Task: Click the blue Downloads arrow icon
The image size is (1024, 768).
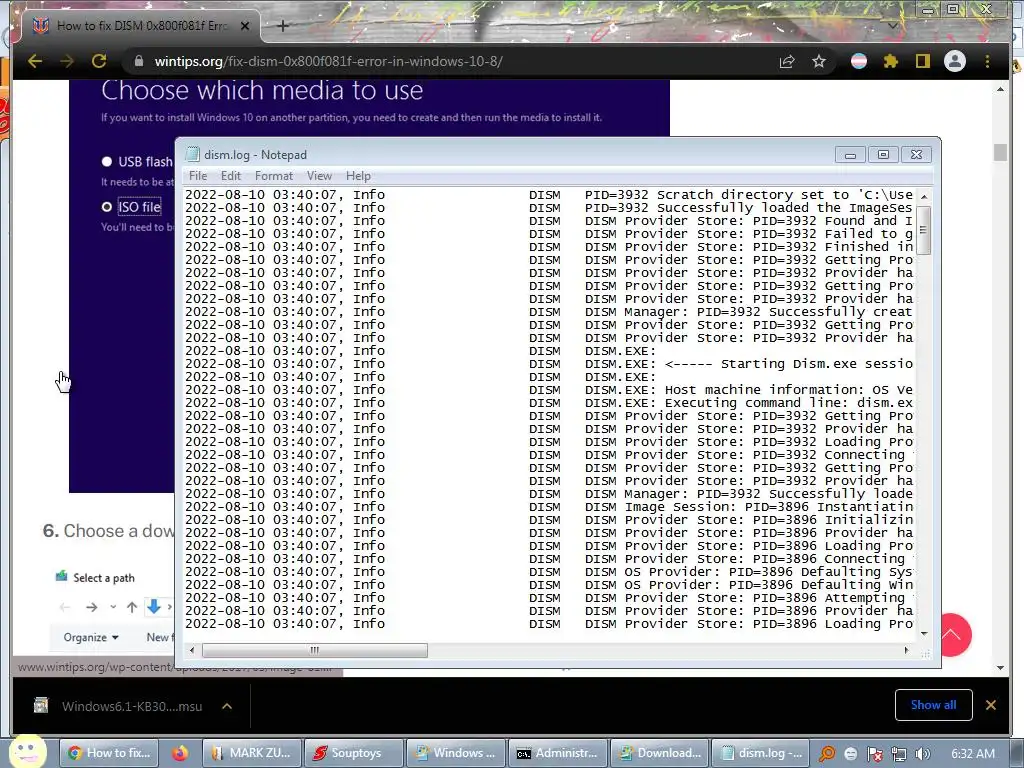Action: coord(153,607)
